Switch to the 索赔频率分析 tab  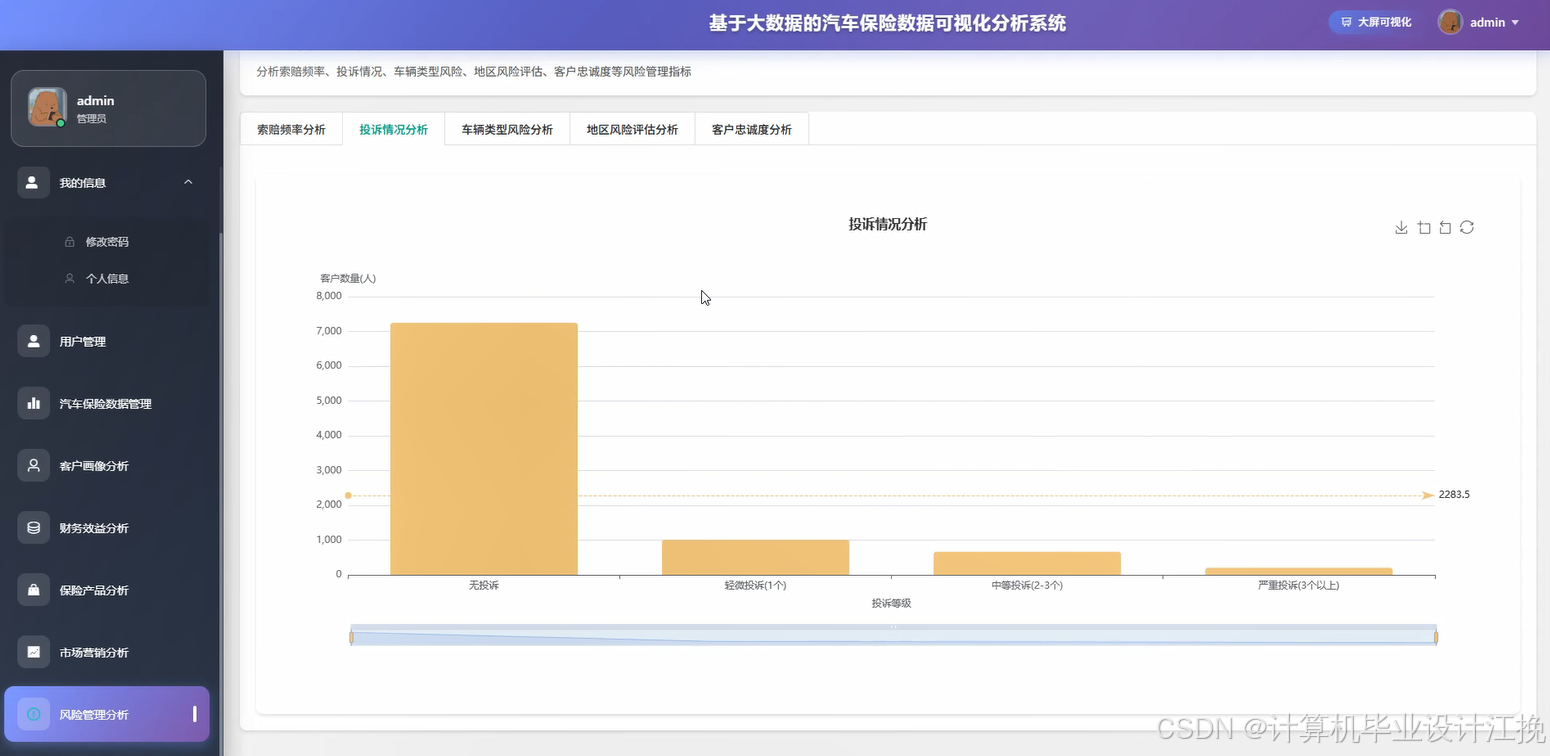coord(291,129)
